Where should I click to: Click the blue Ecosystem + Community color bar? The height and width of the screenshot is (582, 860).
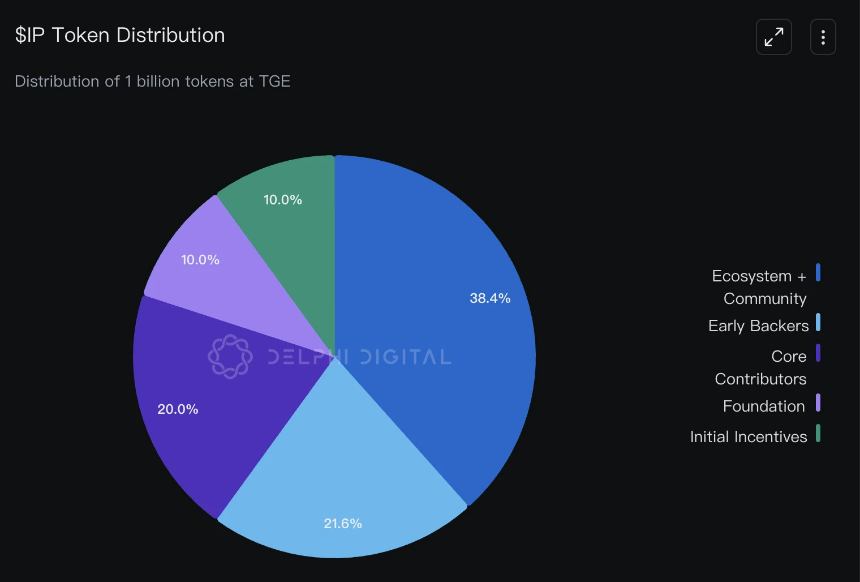[x=819, y=273]
